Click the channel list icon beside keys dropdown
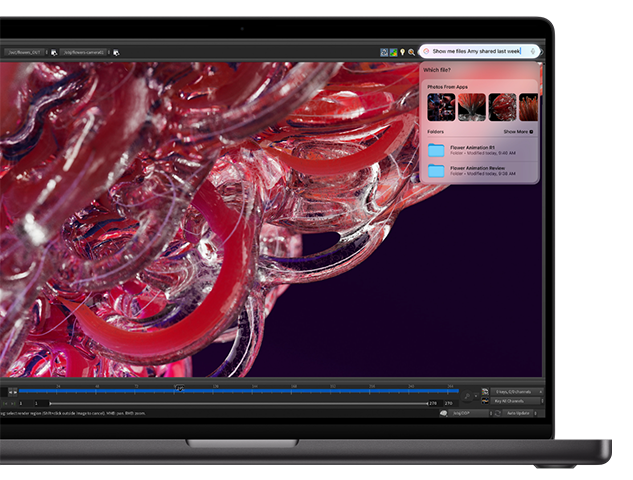The width and height of the screenshot is (633, 480). [x=485, y=392]
